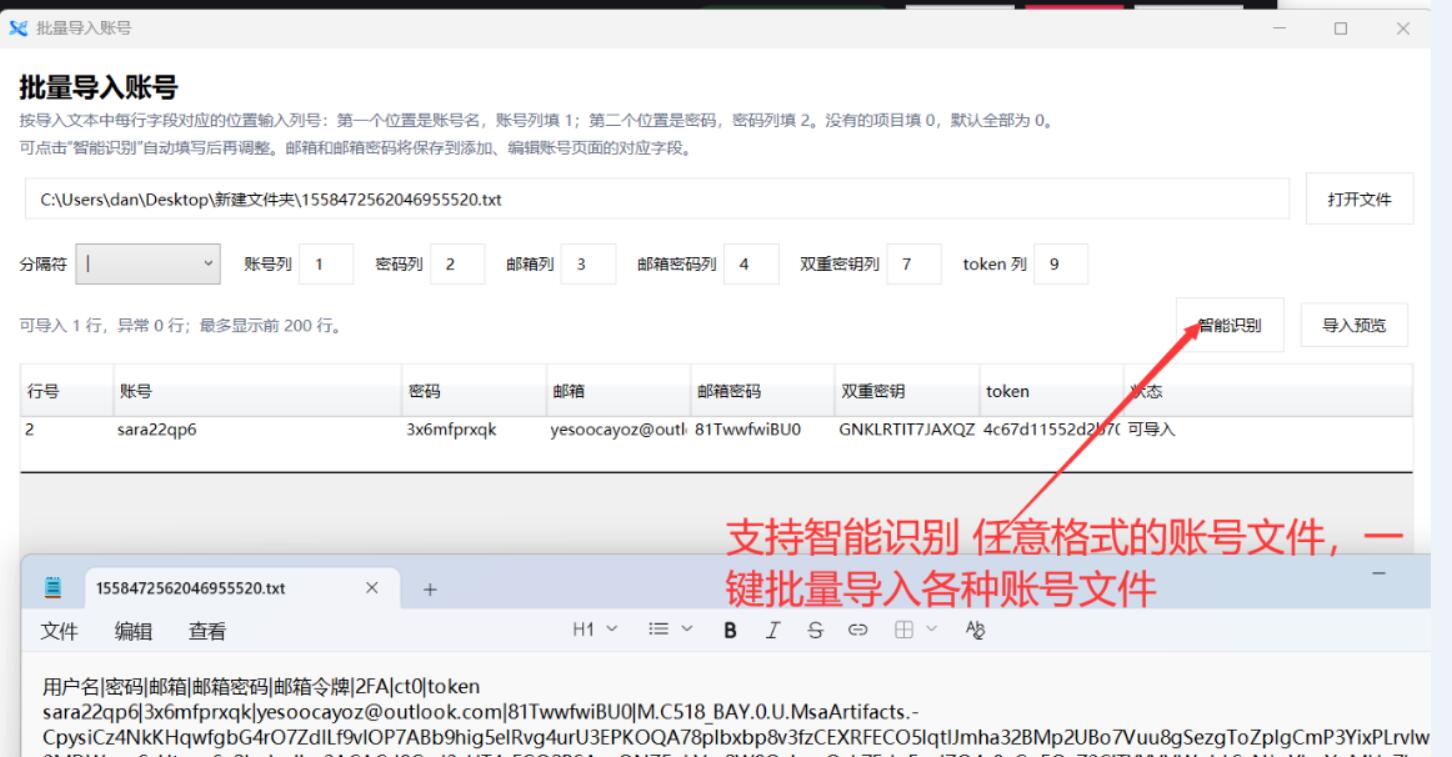Click the 行号 column header

pos(67,391)
